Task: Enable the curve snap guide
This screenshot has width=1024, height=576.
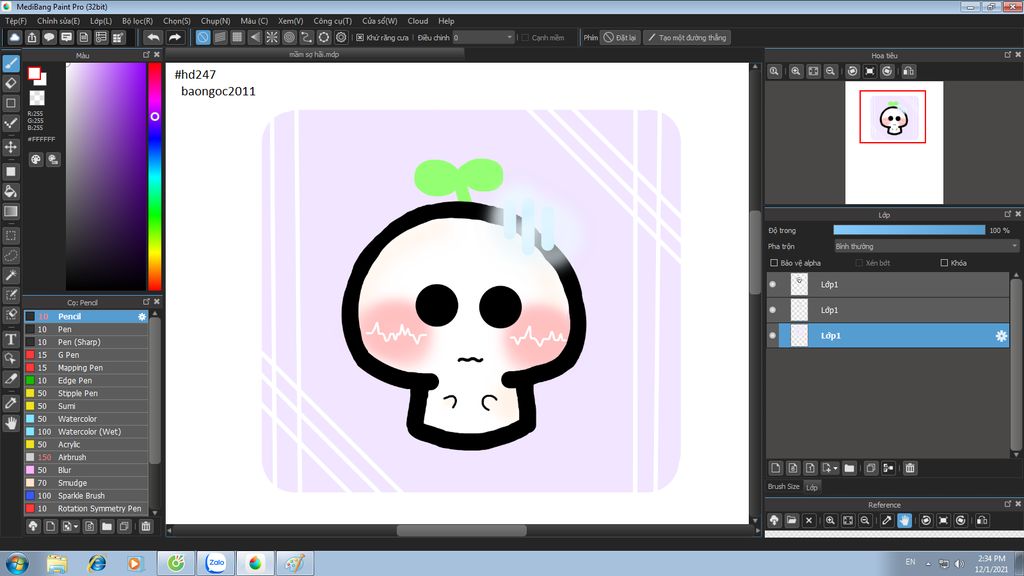Action: click(306, 37)
